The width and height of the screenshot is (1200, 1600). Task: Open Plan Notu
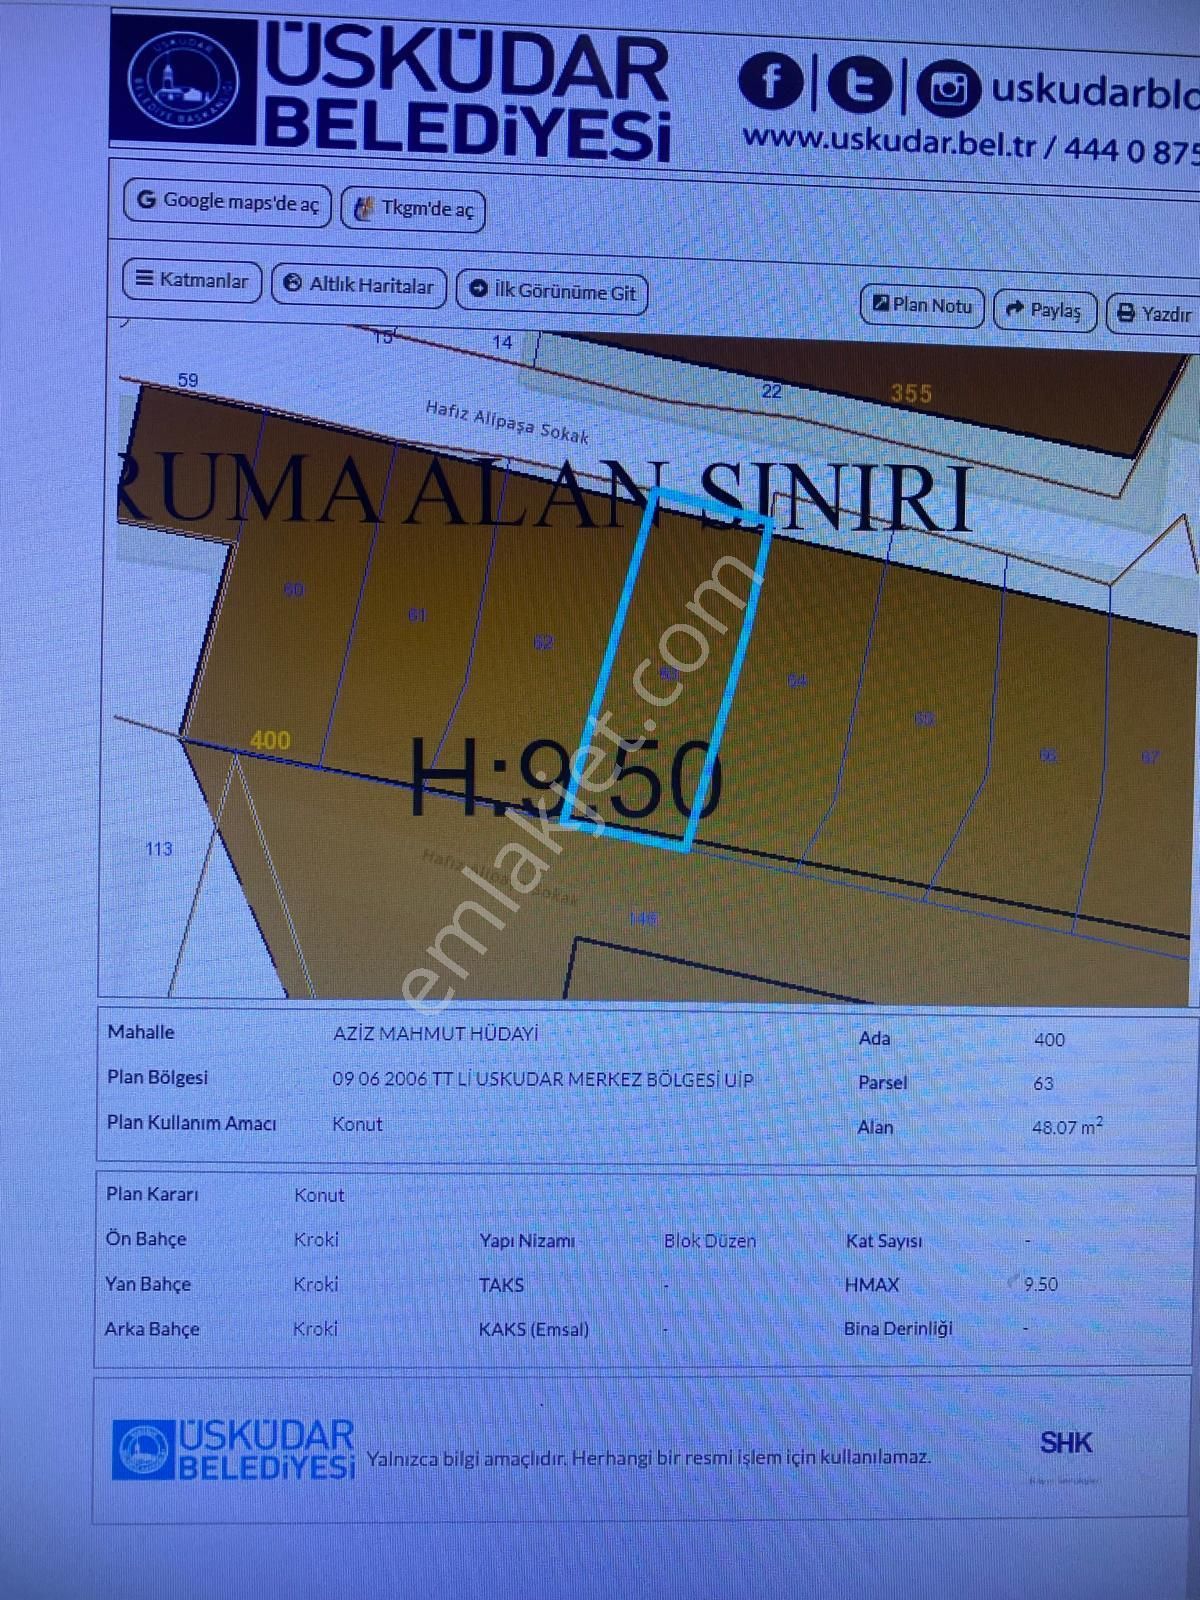922,305
